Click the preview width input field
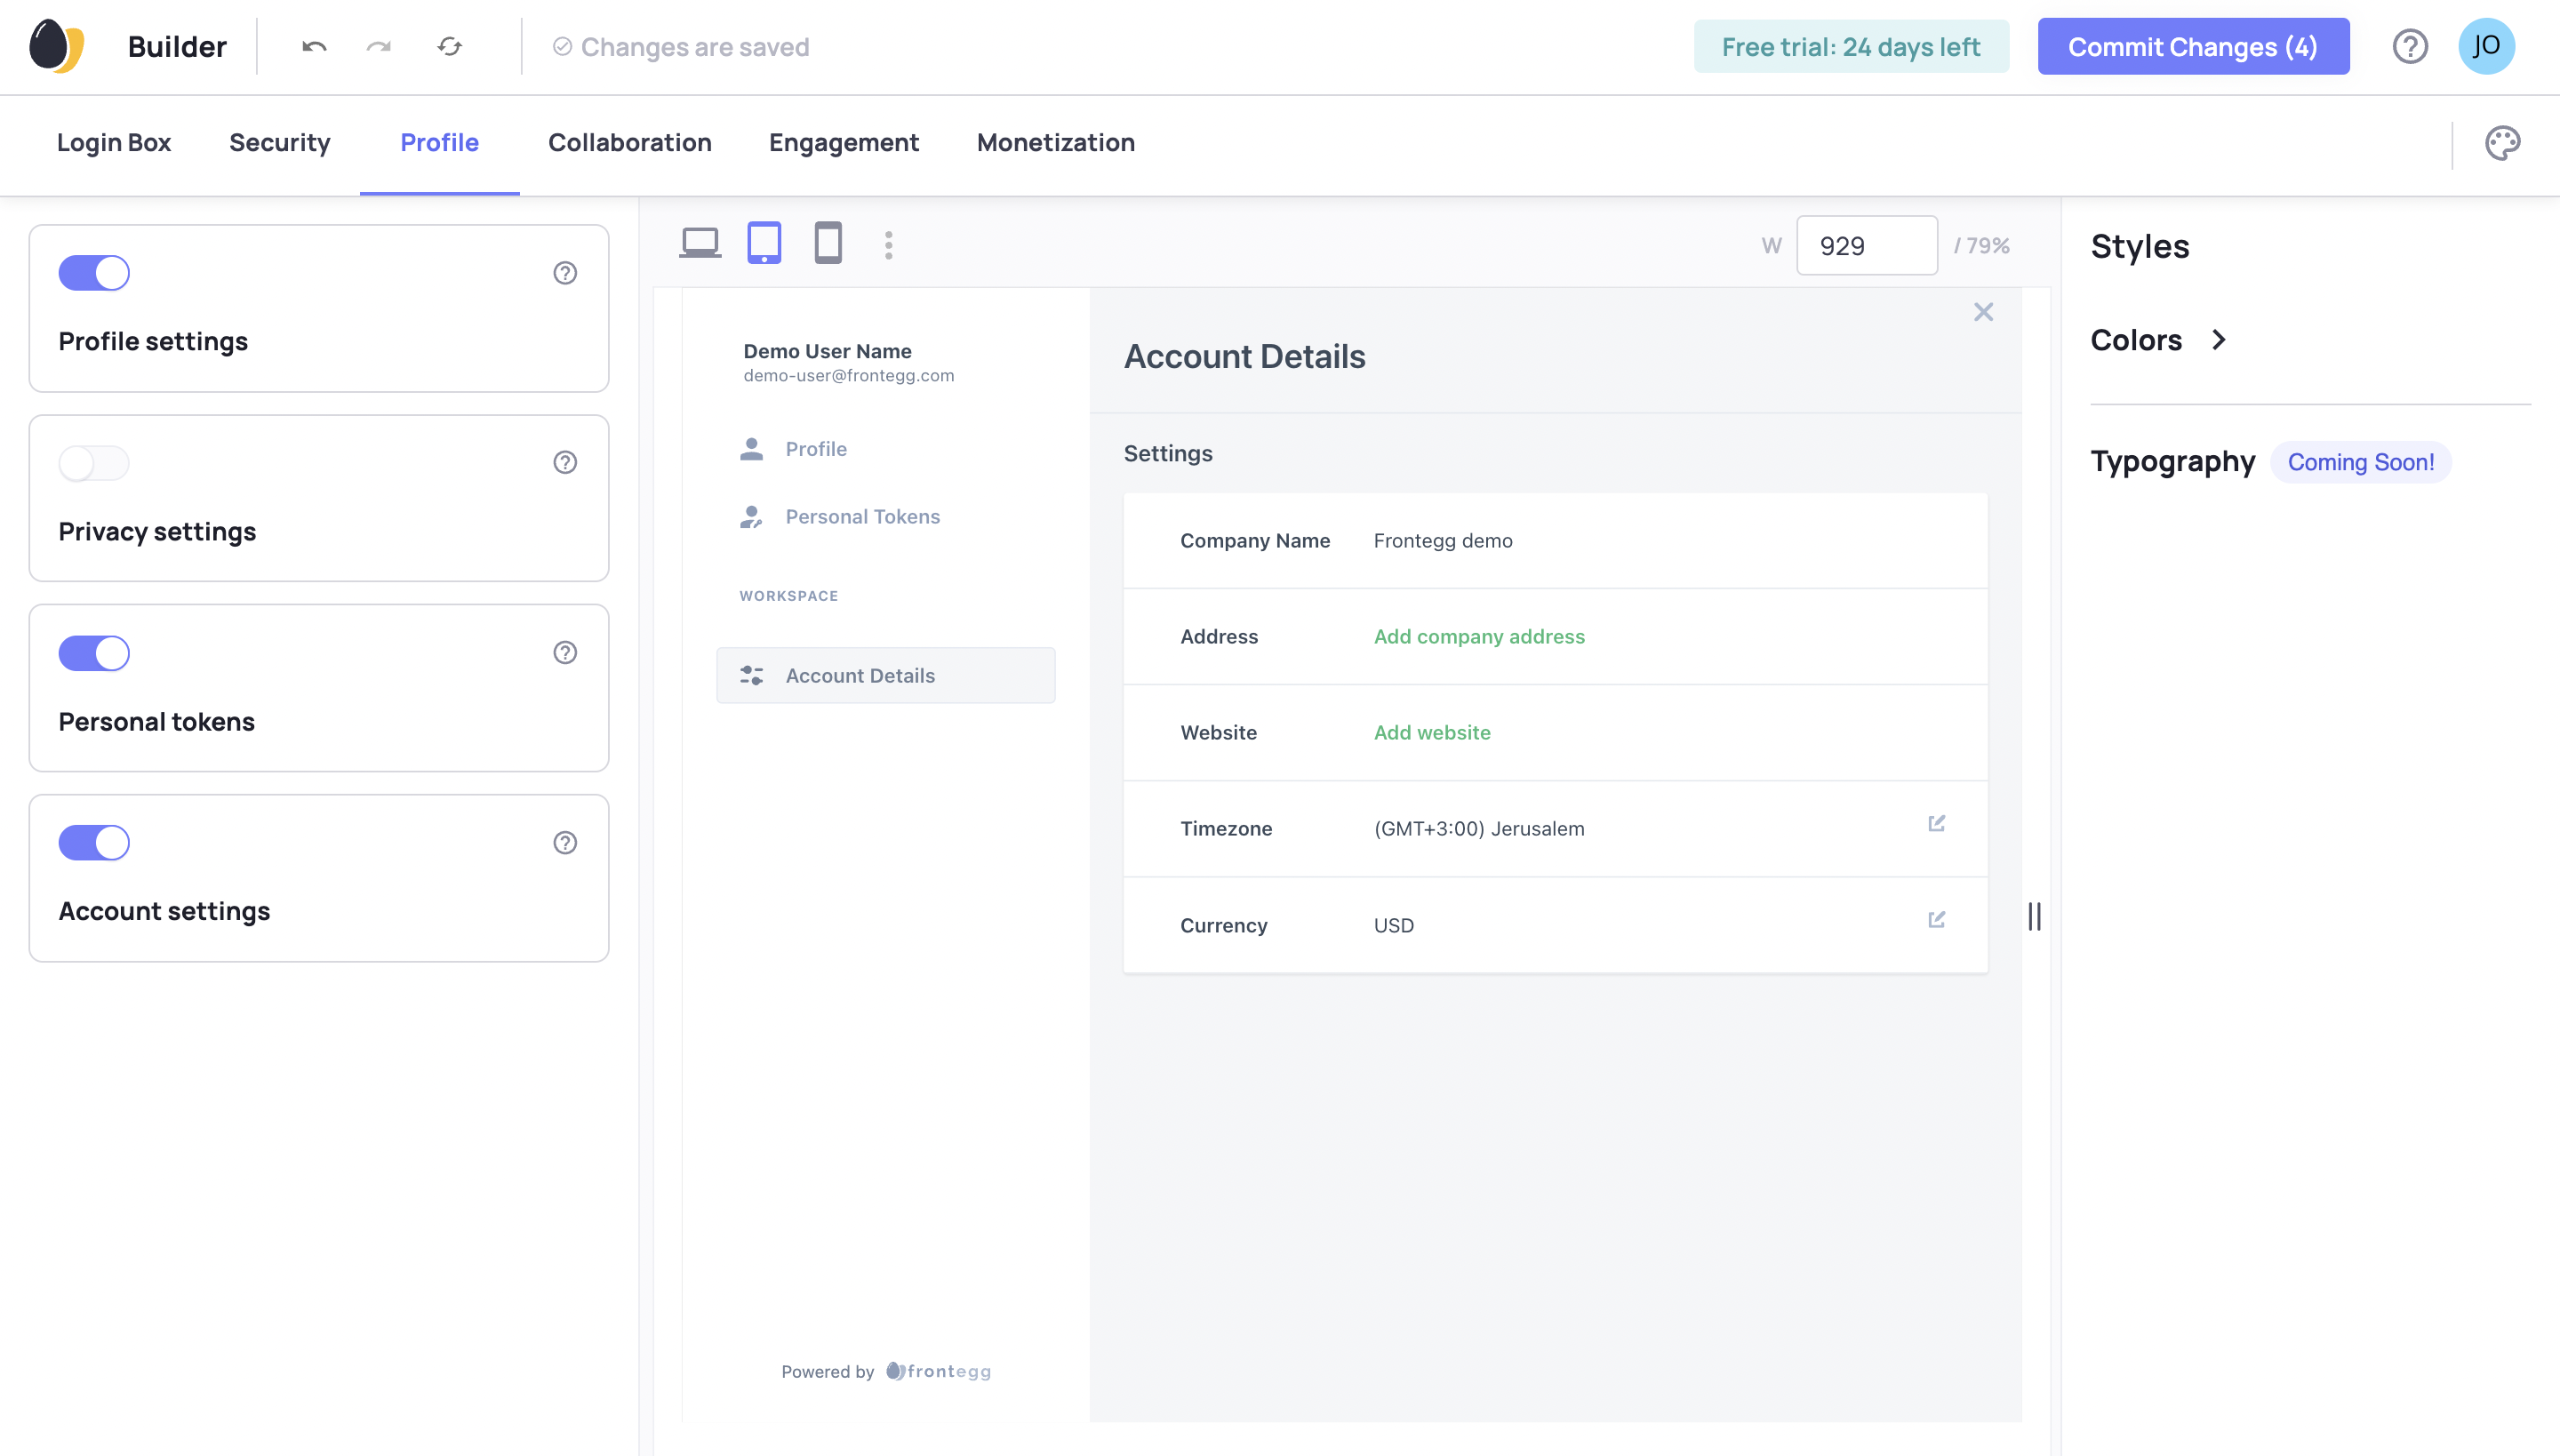This screenshot has height=1456, width=2560. point(1866,245)
